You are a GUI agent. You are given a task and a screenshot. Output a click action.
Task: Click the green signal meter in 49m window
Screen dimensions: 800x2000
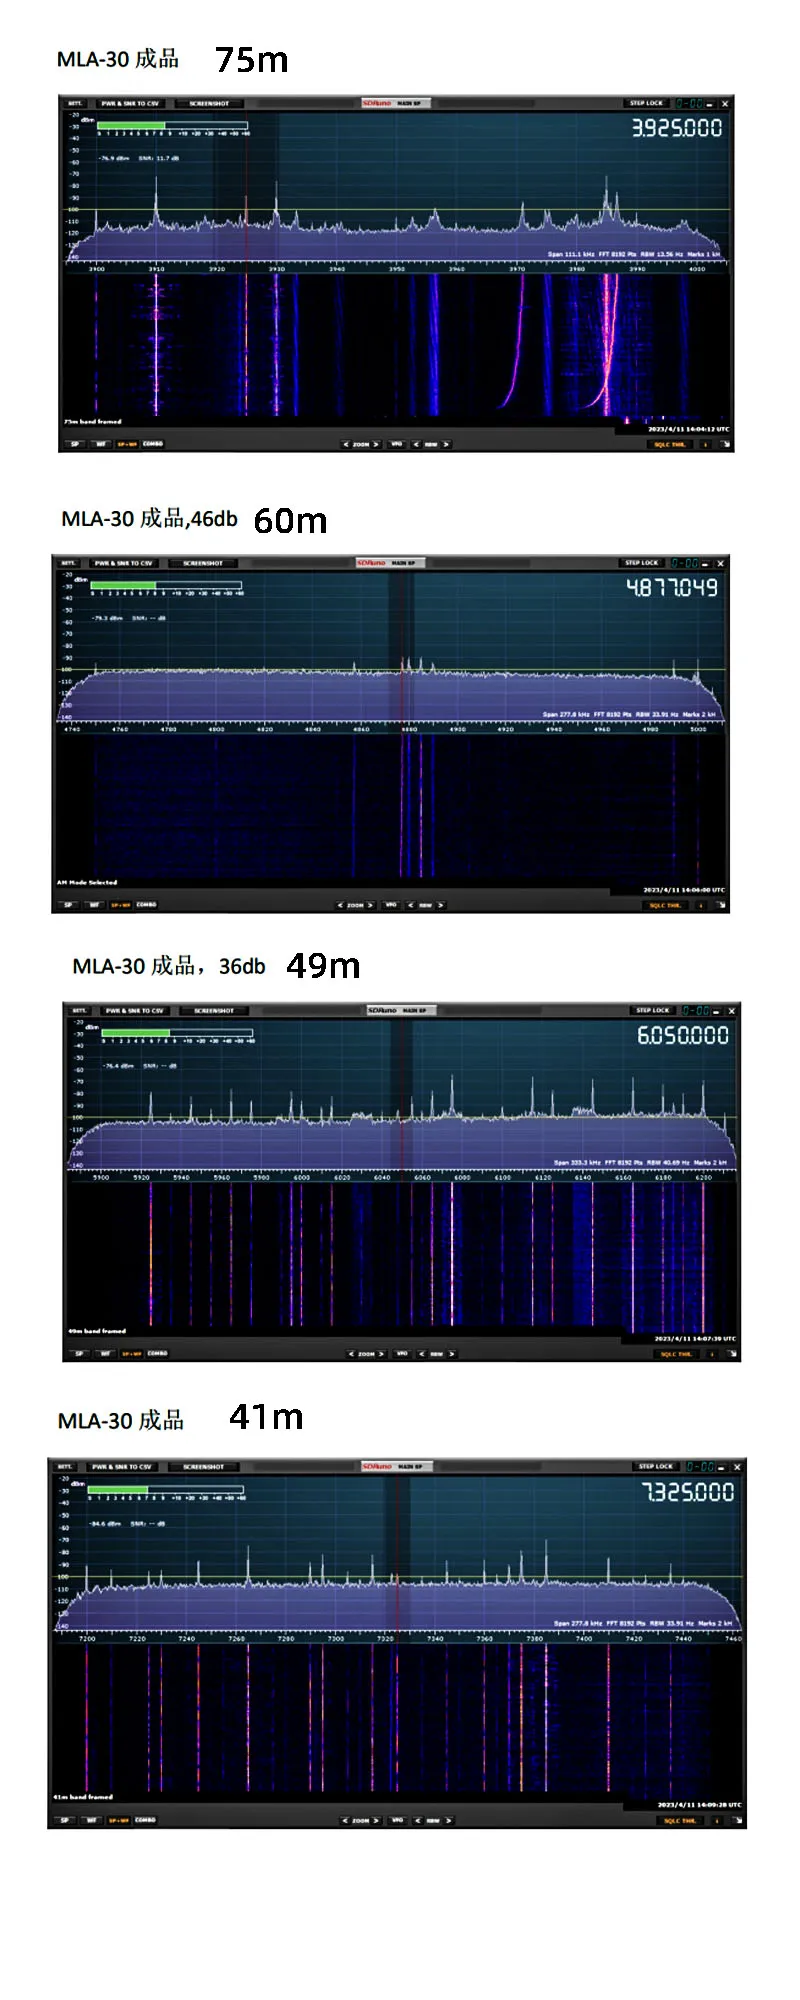point(136,1033)
